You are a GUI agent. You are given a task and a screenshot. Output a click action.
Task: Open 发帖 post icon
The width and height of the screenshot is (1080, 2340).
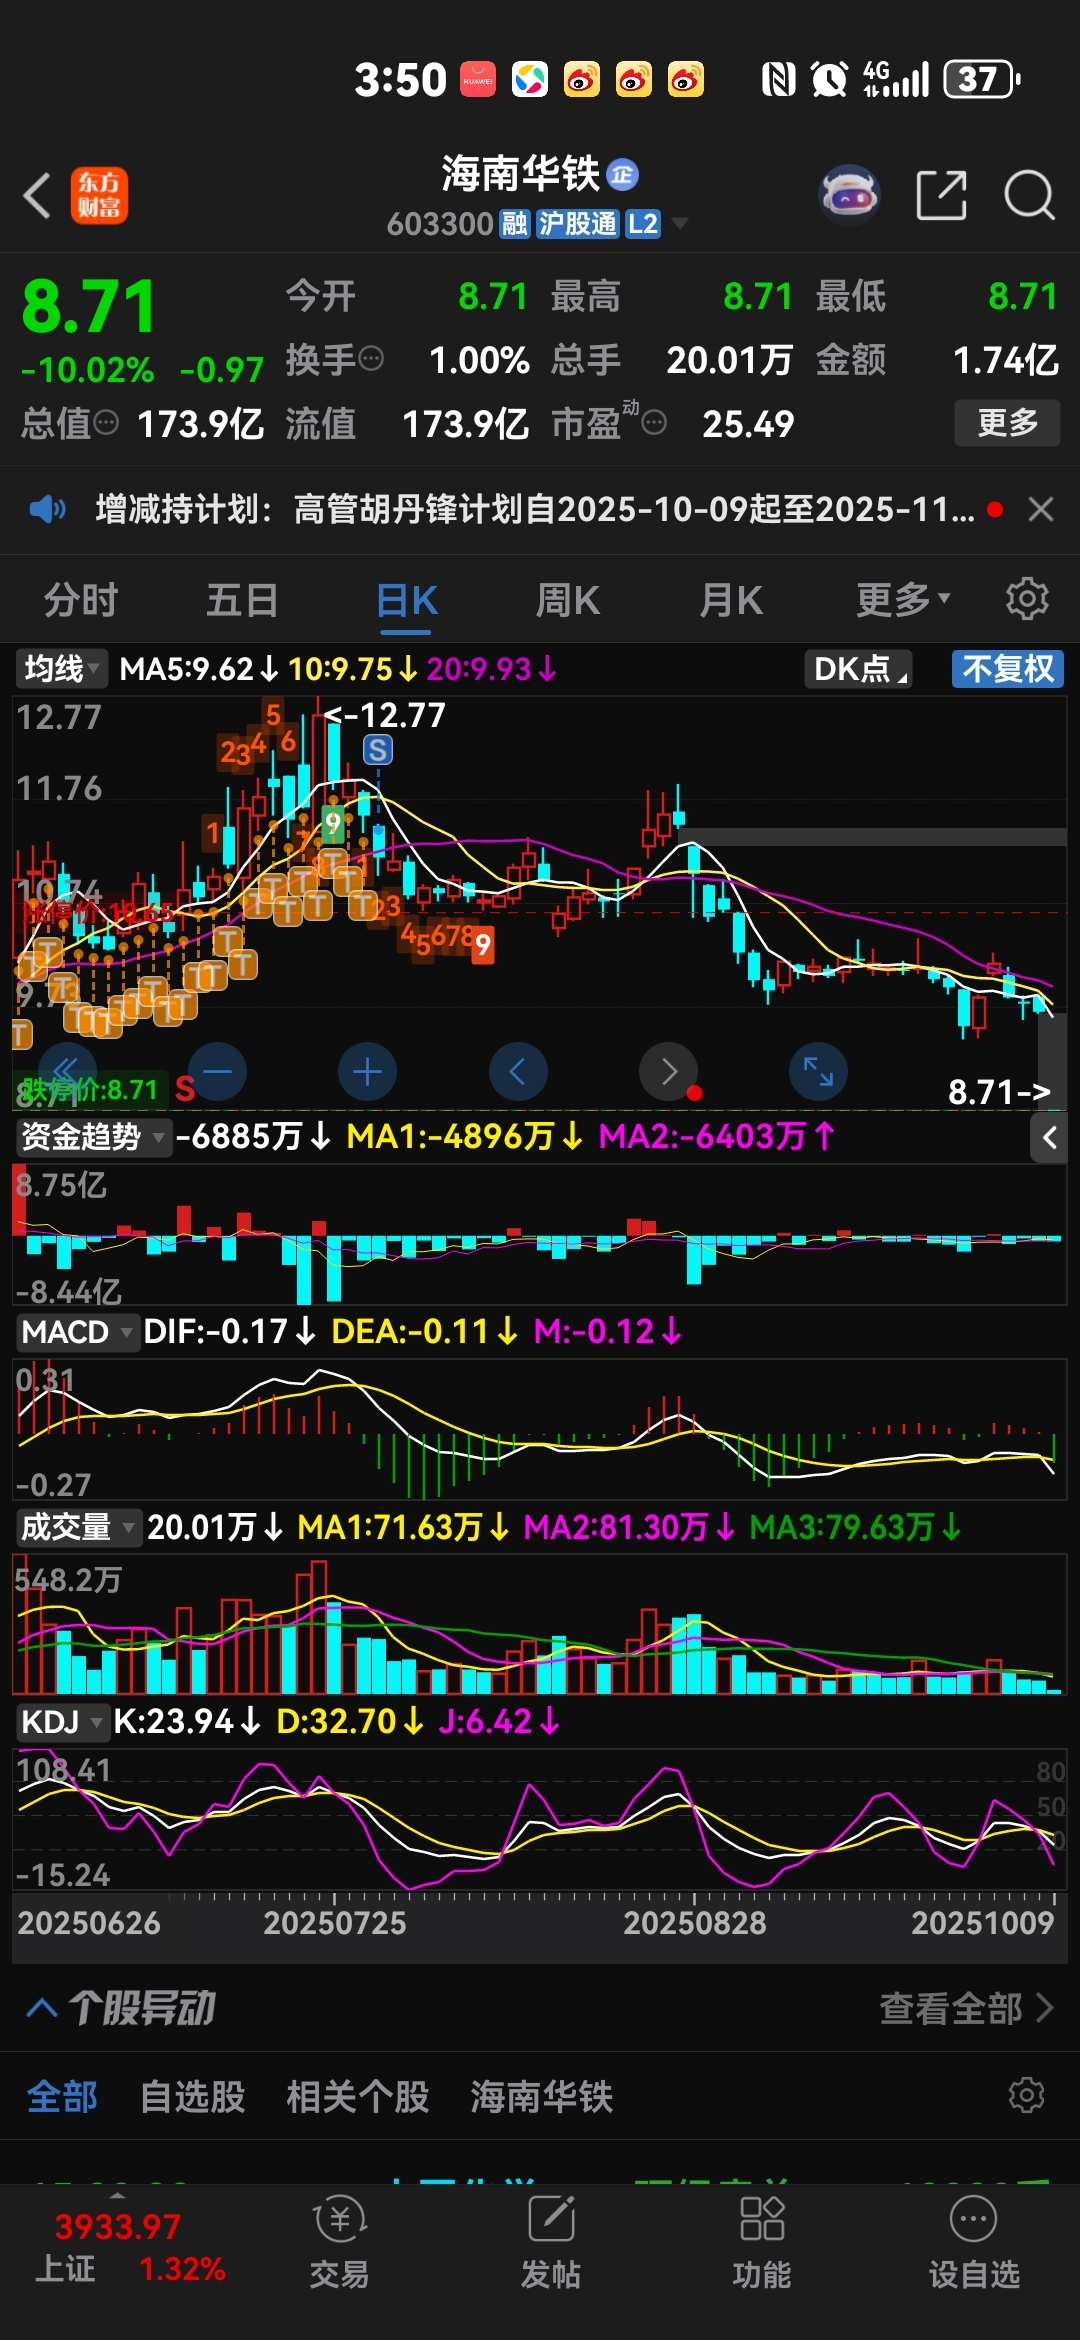click(x=551, y=2243)
